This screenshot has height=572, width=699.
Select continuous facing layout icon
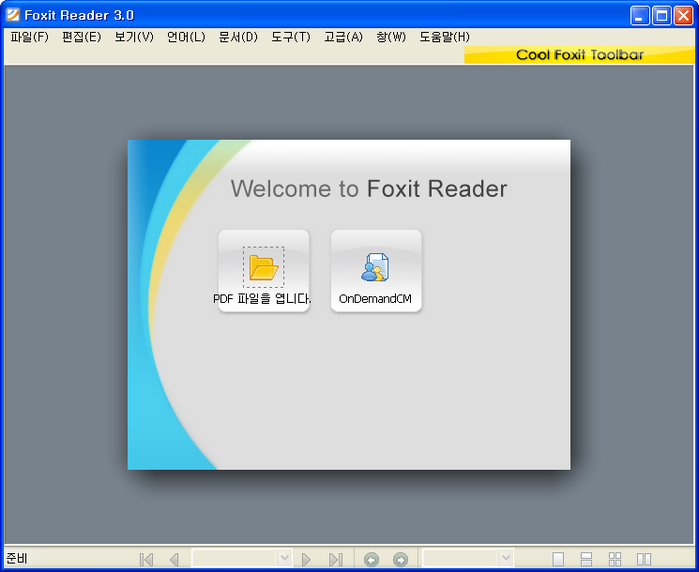[x=615, y=559]
